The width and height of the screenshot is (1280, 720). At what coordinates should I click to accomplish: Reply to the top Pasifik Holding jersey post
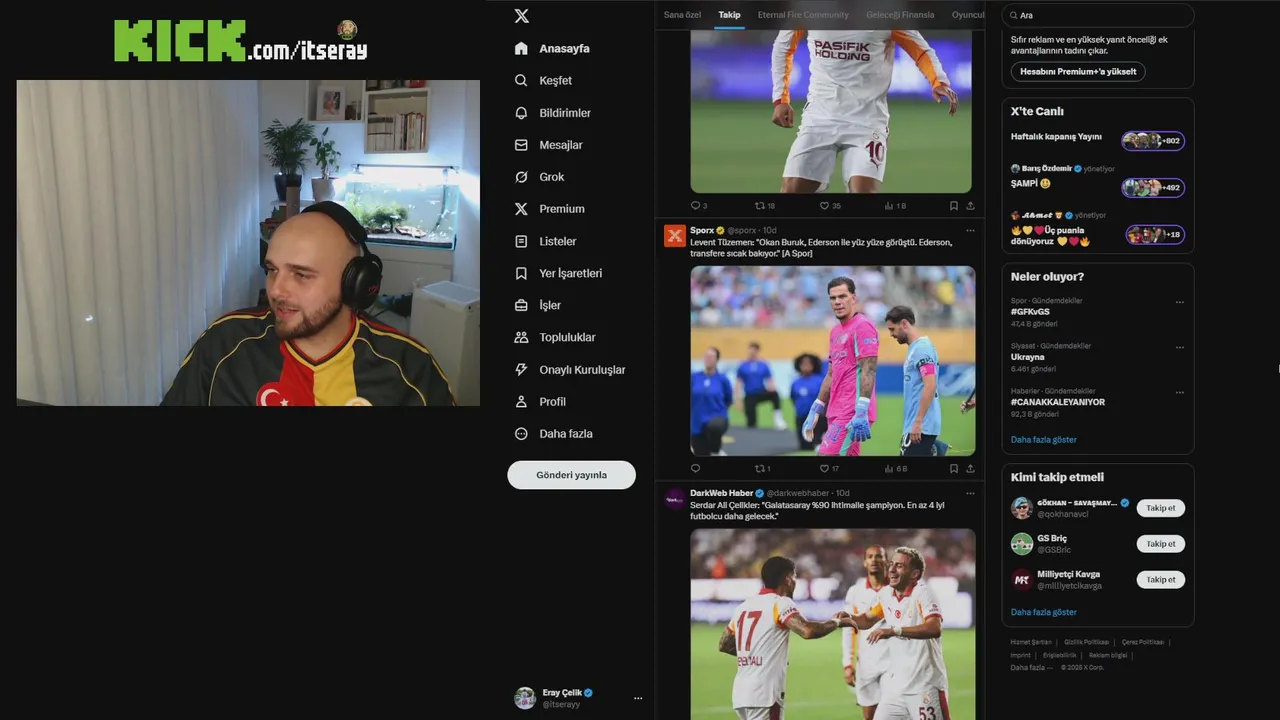(x=698, y=205)
